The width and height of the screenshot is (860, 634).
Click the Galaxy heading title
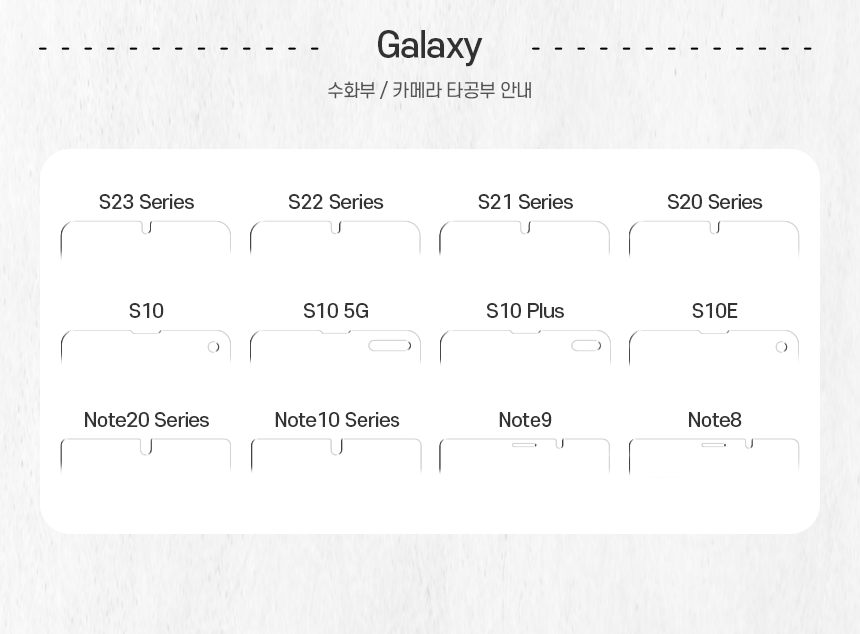pos(429,45)
